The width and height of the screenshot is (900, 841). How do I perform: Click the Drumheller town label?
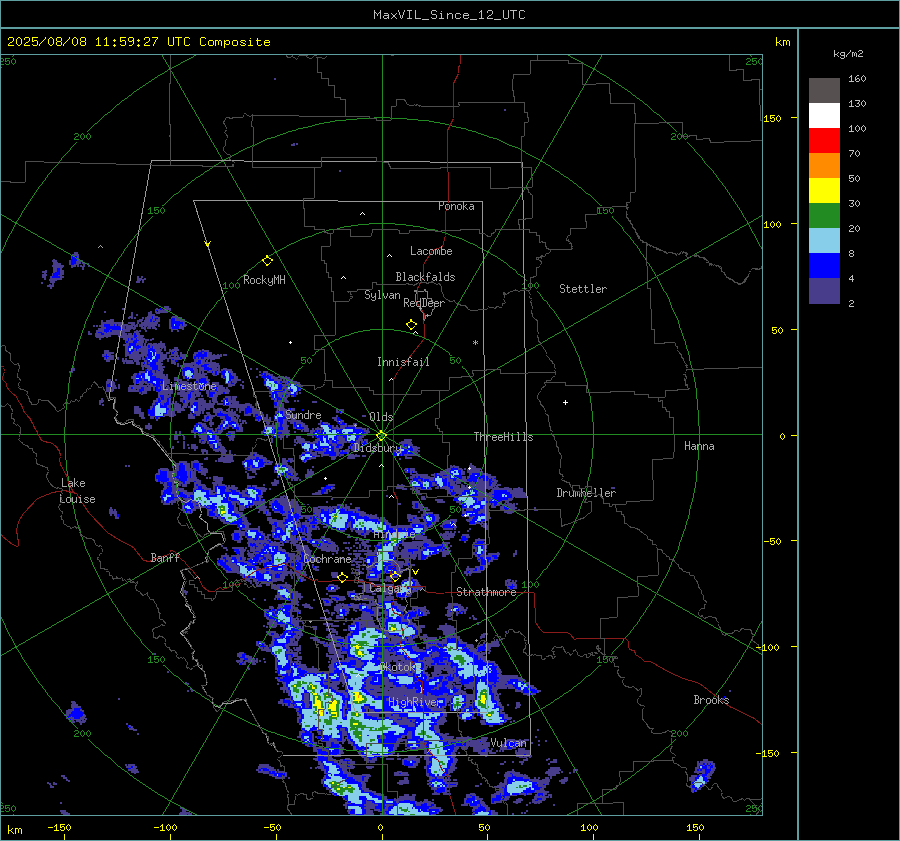tap(586, 493)
